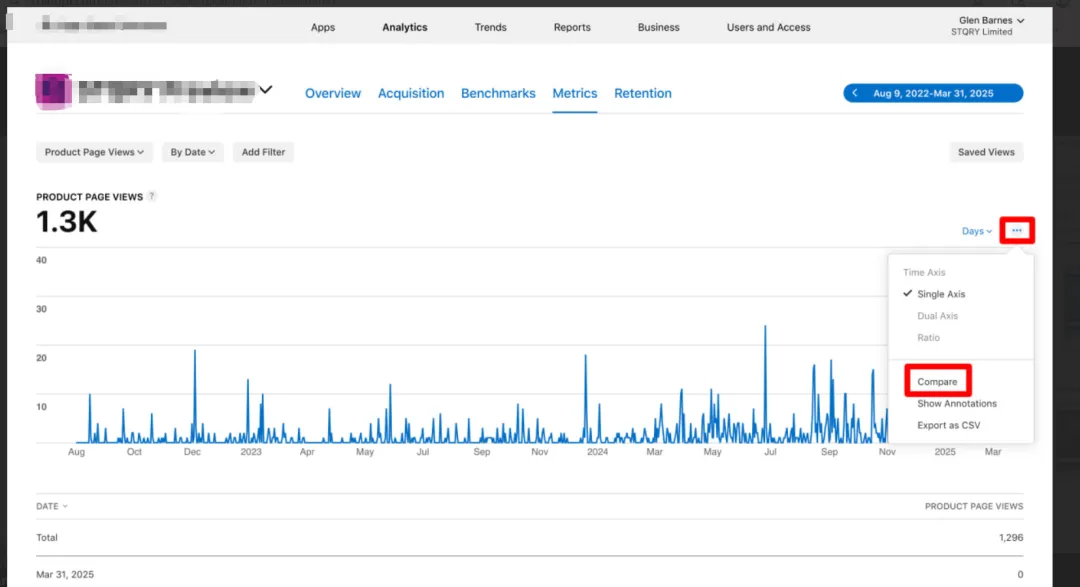
Task: Select the Ratio option
Action: point(928,338)
